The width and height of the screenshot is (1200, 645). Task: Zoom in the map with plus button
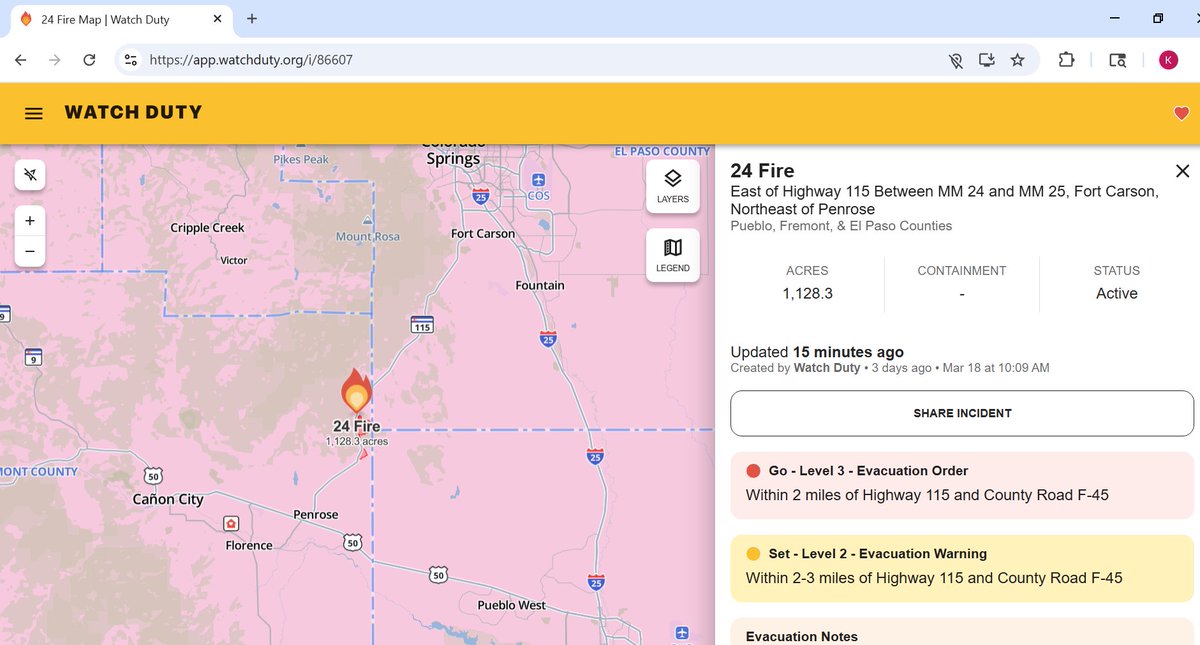30,221
